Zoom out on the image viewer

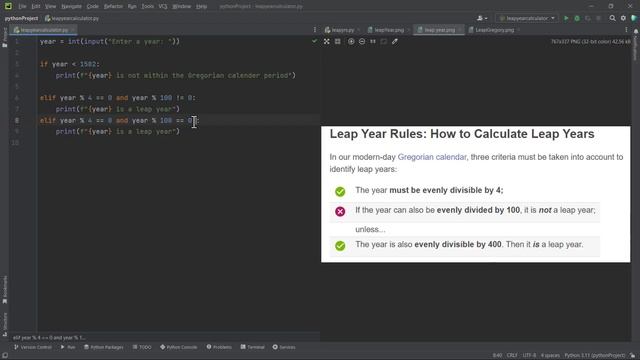[362, 41]
